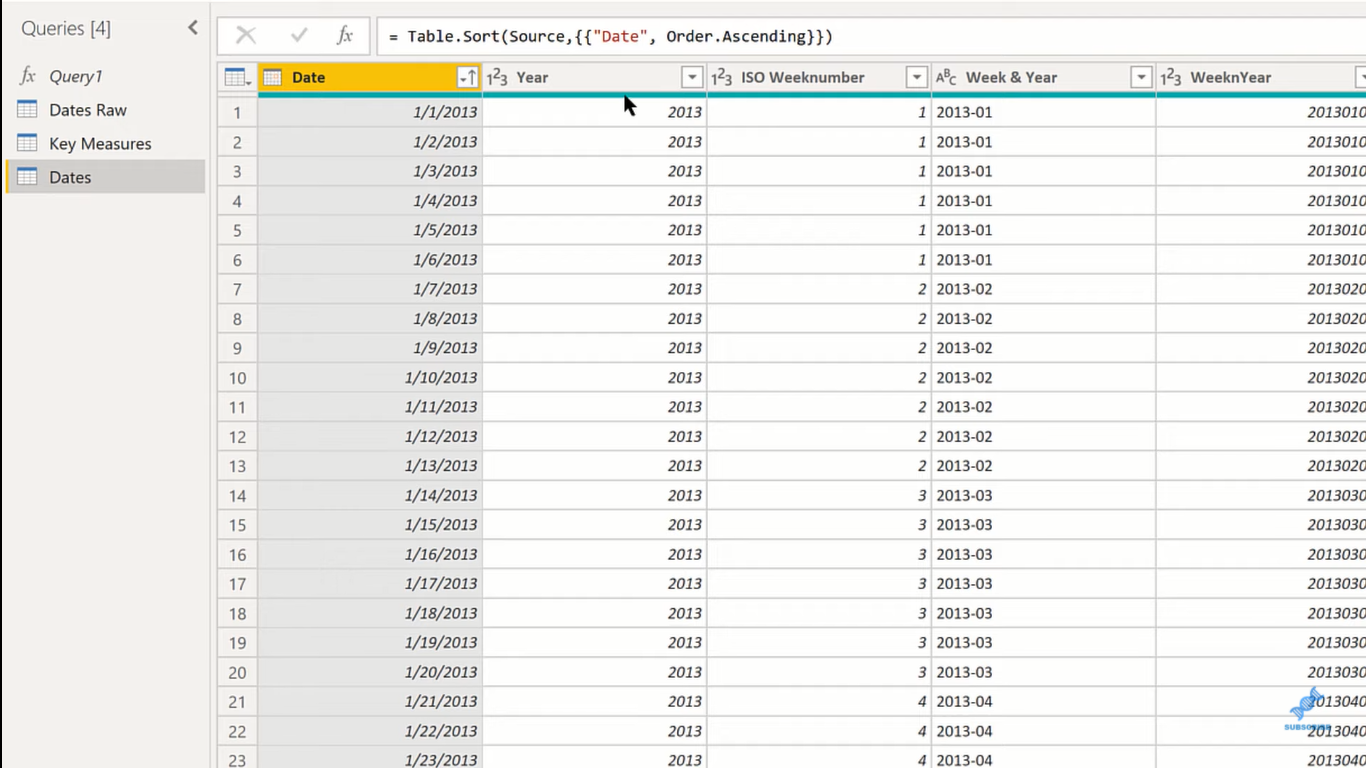1366x768 pixels.
Task: Collapse the Queries pane with the chevron
Action: coord(193,28)
